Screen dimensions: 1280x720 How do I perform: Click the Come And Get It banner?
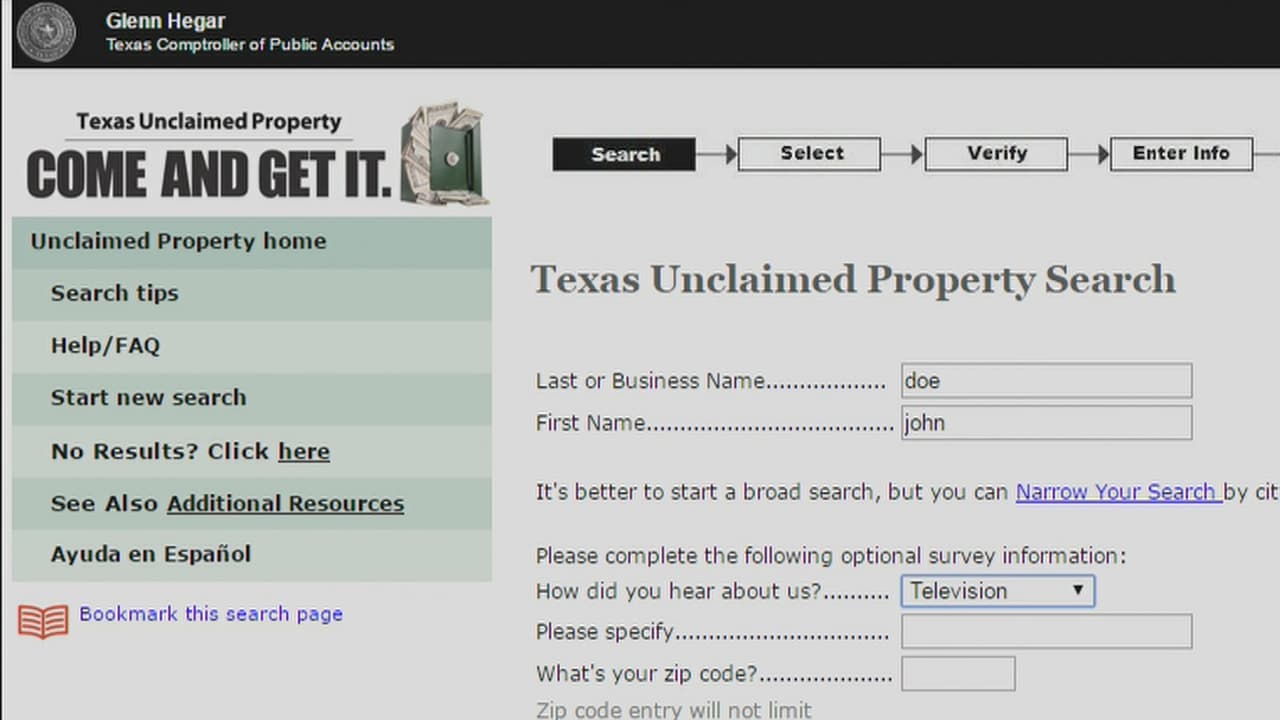coord(208,173)
